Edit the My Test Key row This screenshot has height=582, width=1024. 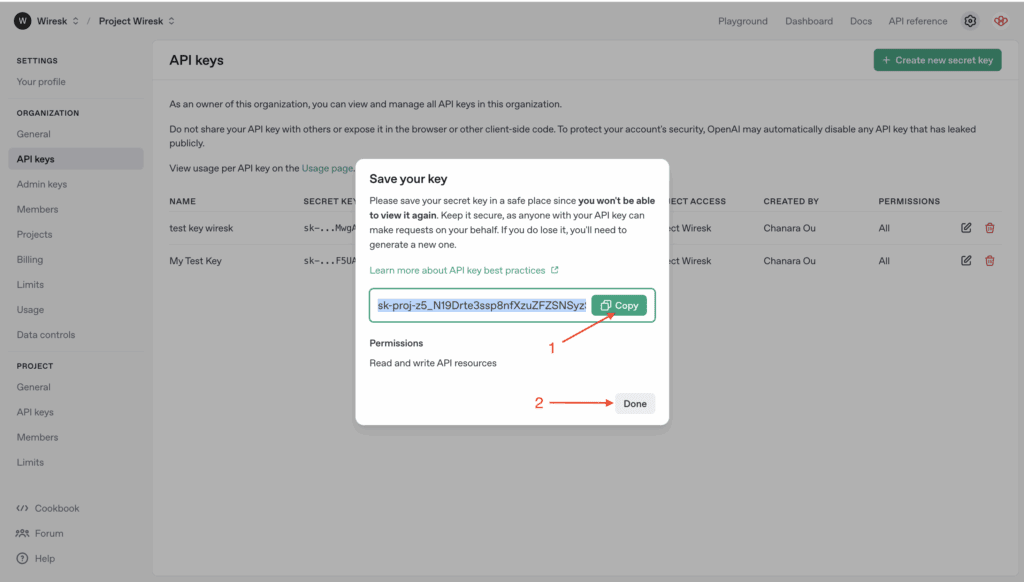(966, 261)
